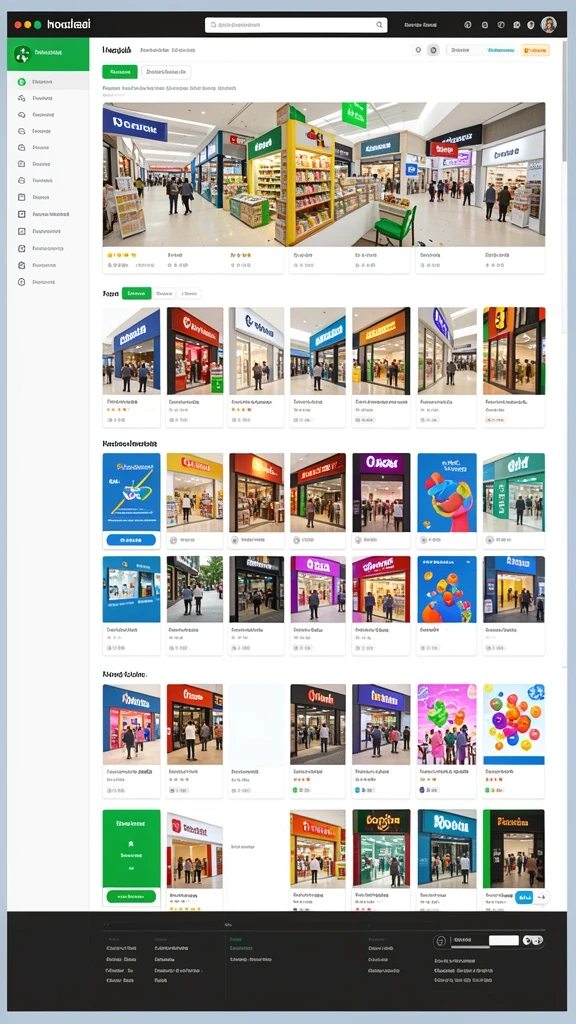
Task: Click the green button on the green promo card
Action: tap(131, 896)
